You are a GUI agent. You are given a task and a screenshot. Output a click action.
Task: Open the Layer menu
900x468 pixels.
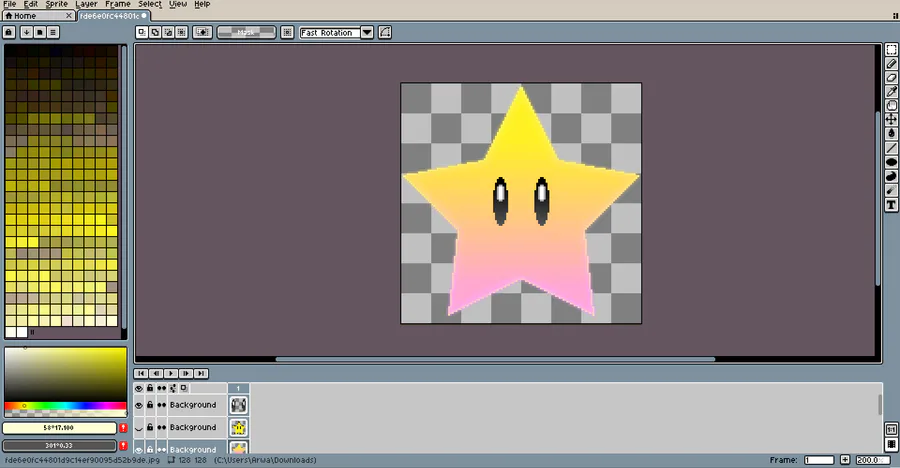pos(86,4)
